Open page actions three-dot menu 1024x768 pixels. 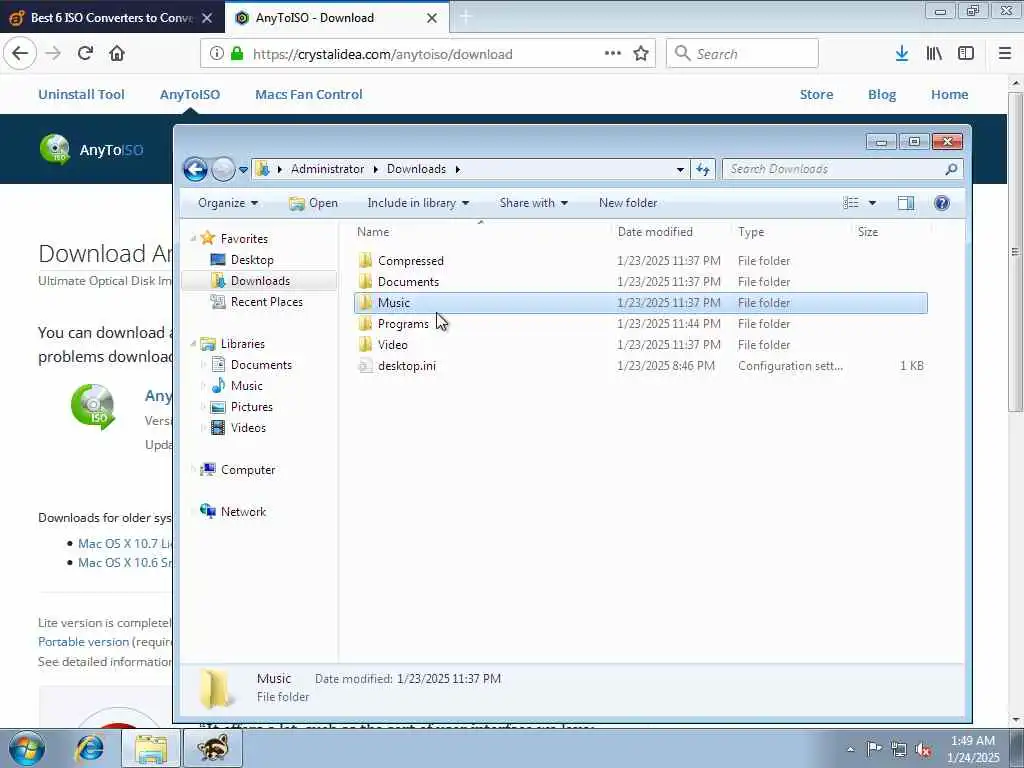(x=613, y=54)
